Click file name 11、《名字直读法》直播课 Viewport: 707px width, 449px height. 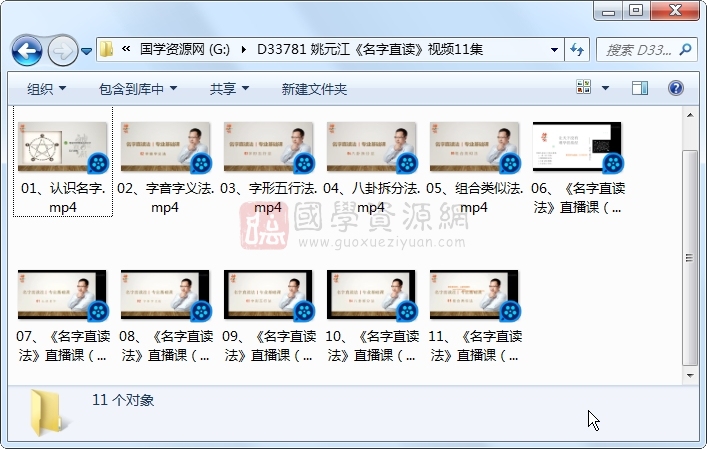click(474, 346)
